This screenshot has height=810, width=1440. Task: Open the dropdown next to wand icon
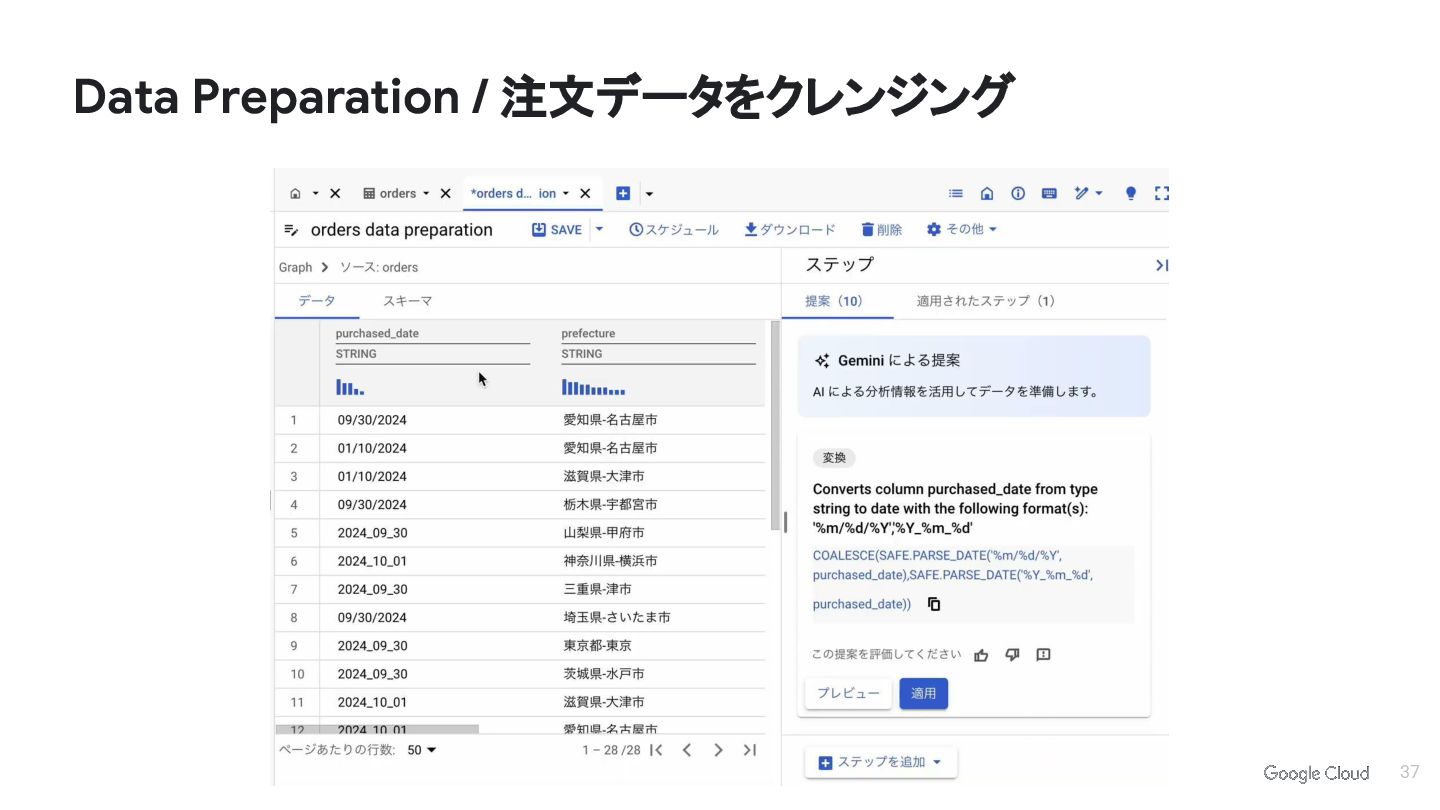(x=1099, y=194)
